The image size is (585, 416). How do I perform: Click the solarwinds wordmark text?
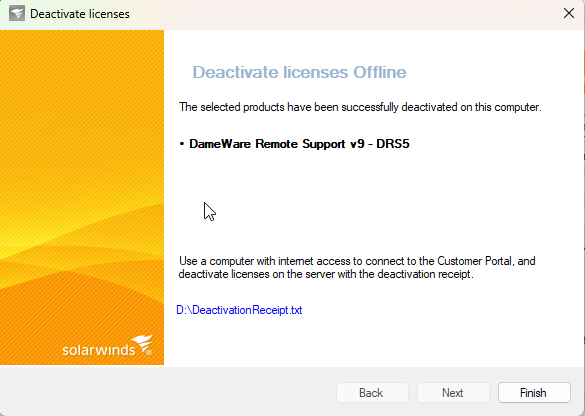click(x=98, y=350)
